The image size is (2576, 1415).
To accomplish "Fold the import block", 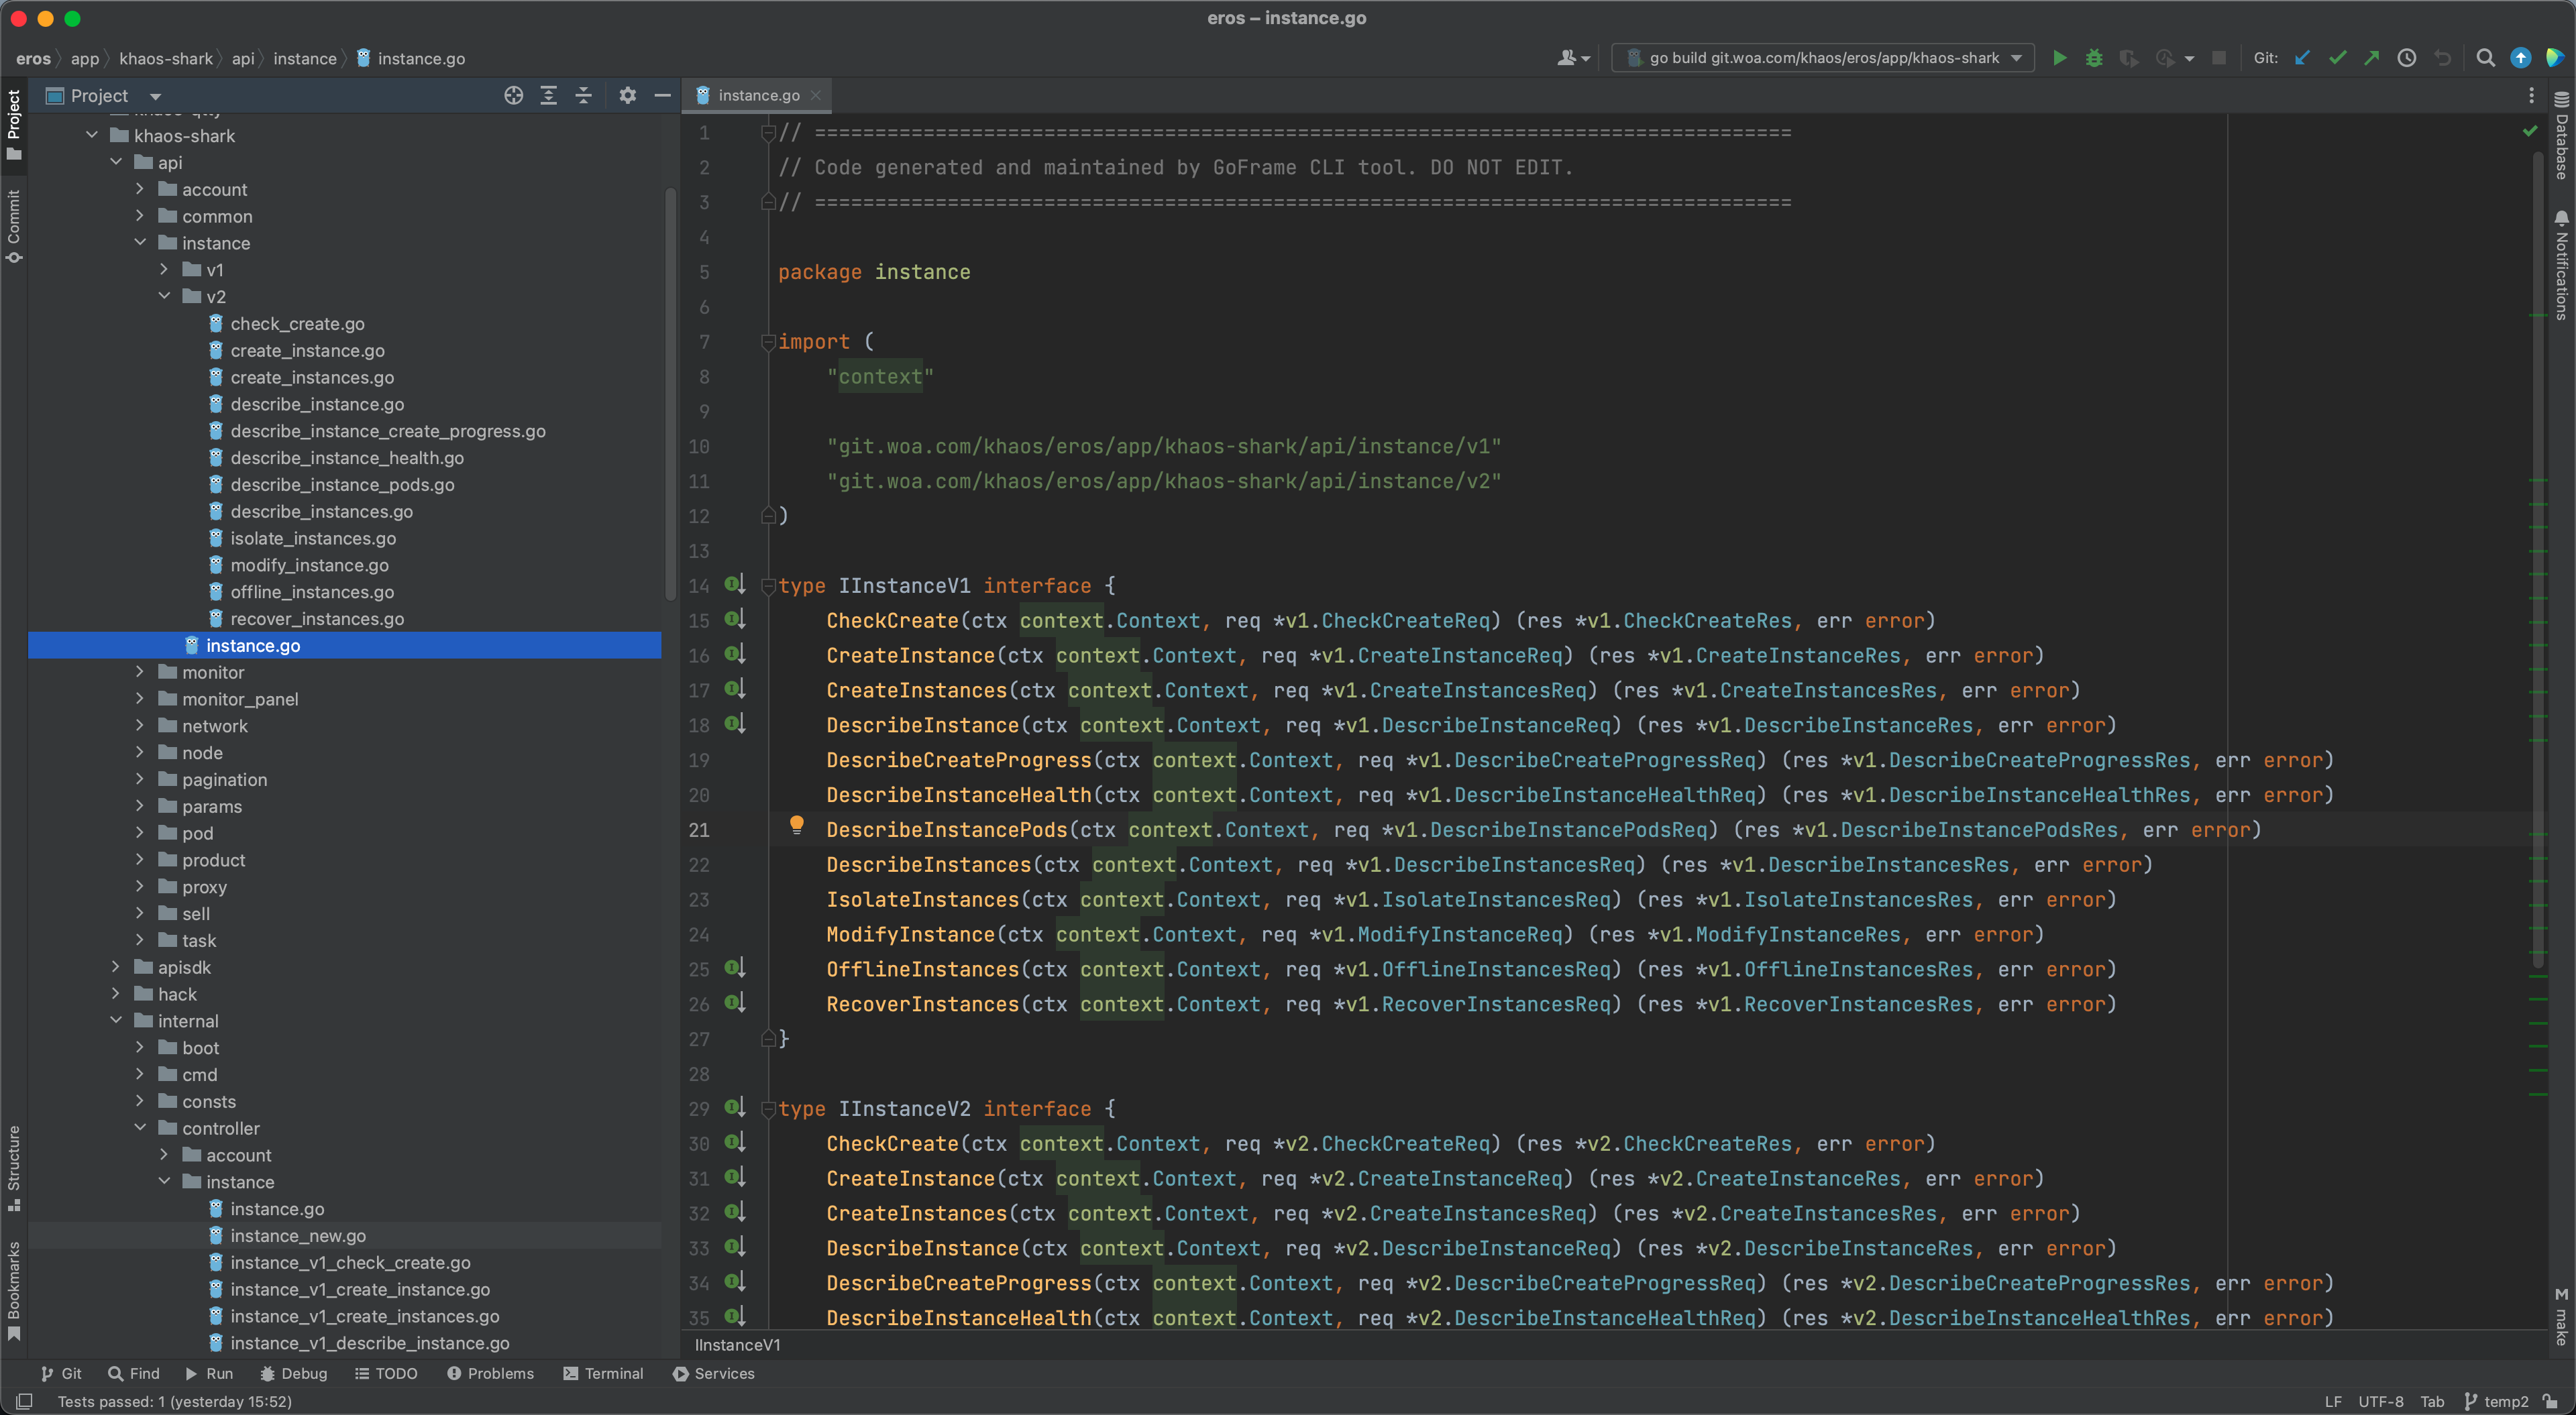I will (768, 342).
